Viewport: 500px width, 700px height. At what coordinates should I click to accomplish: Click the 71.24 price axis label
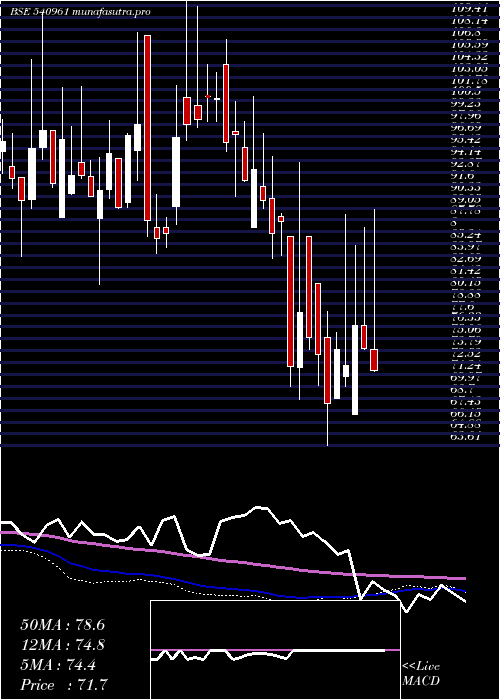pos(466,367)
